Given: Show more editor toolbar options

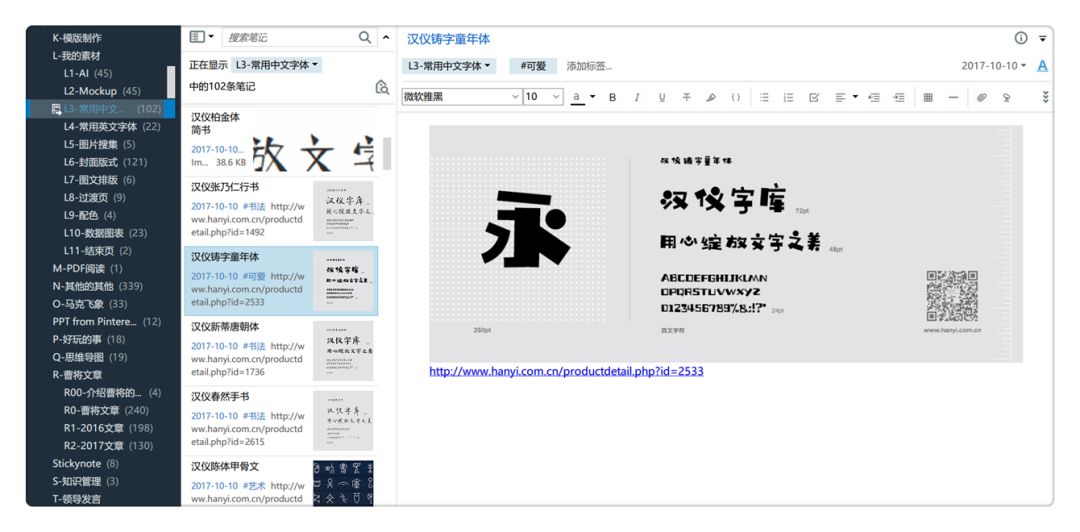Looking at the screenshot, I should point(1046,97).
